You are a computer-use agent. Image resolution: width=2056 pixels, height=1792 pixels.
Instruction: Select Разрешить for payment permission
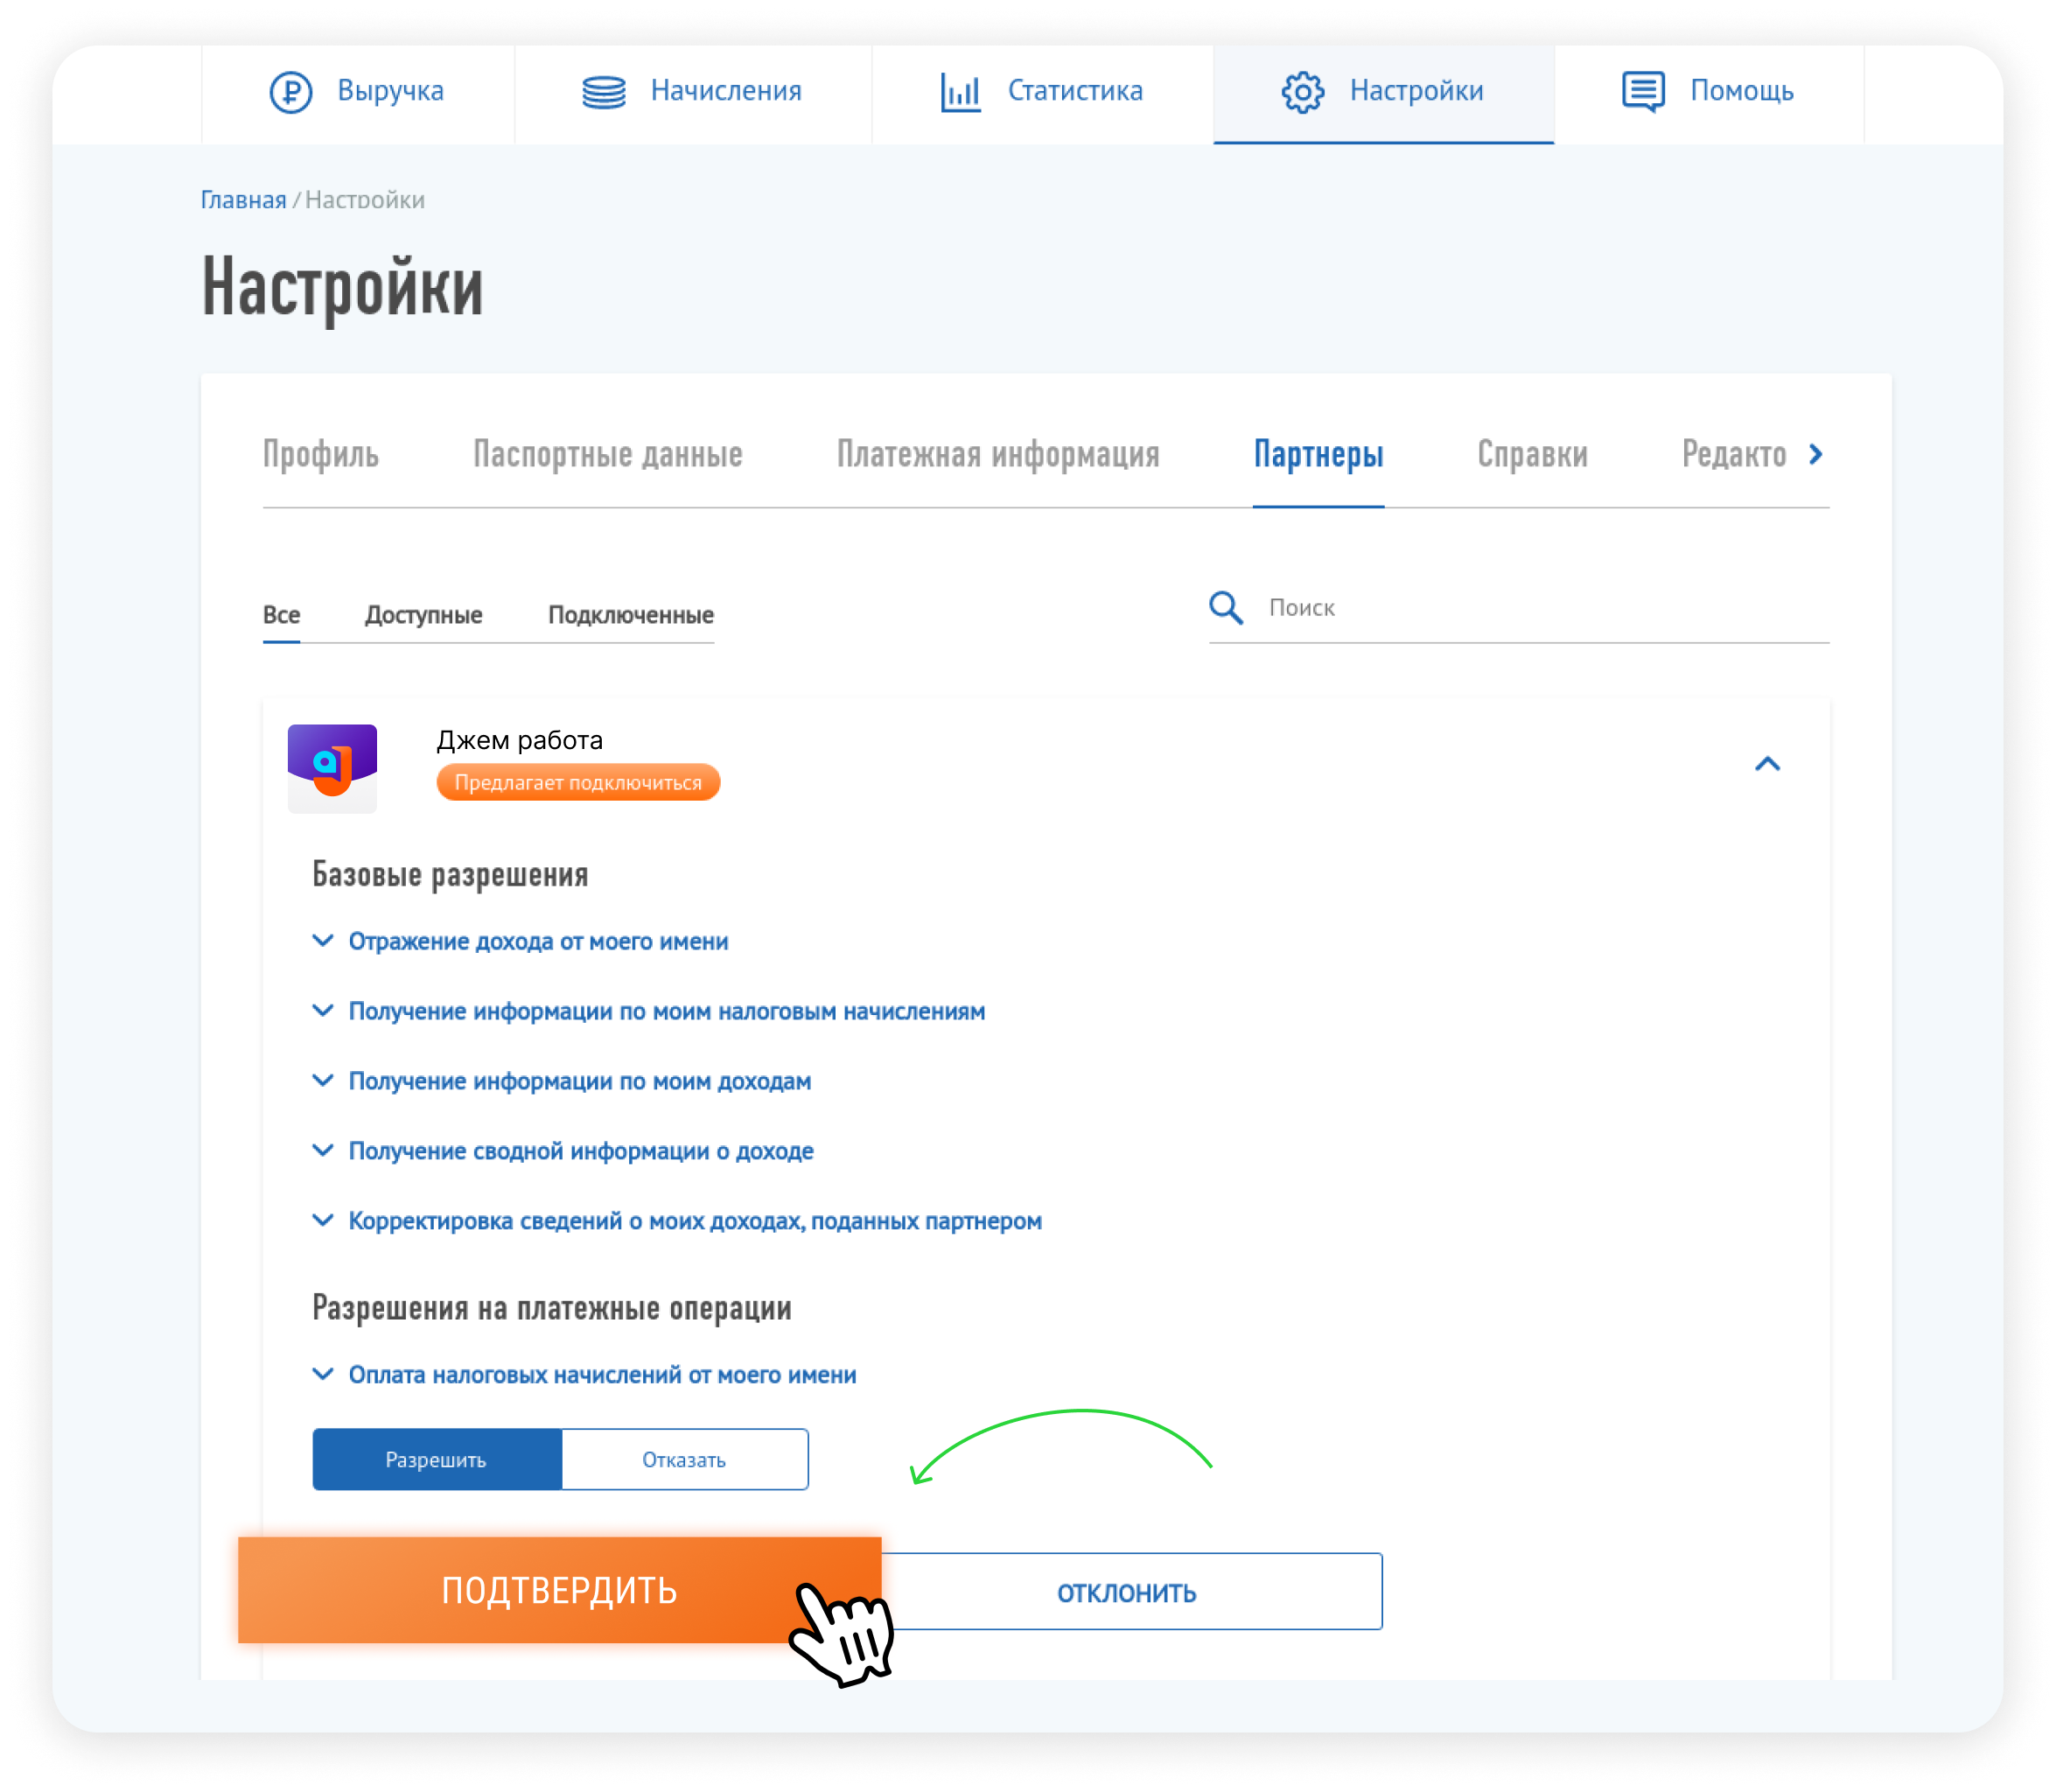point(437,1459)
